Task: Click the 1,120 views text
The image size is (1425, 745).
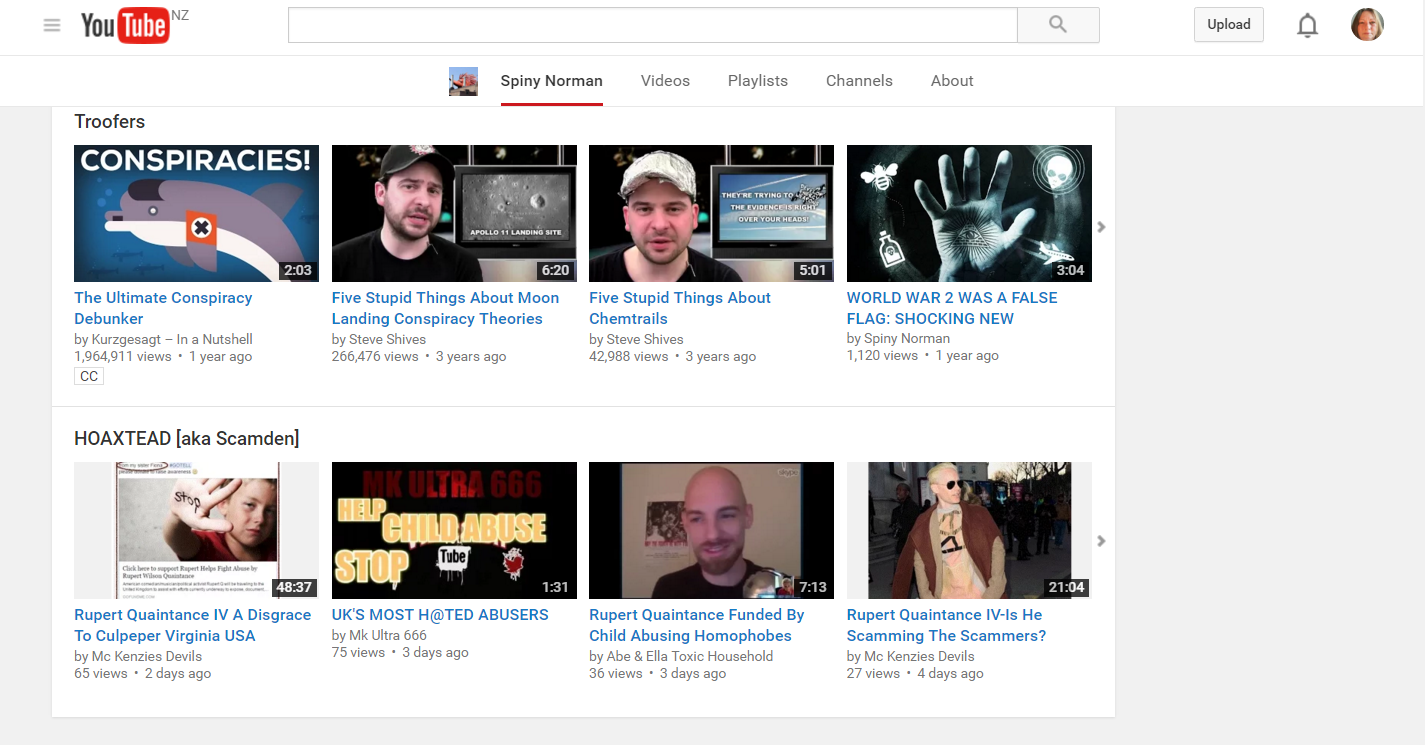Action: tap(882, 355)
